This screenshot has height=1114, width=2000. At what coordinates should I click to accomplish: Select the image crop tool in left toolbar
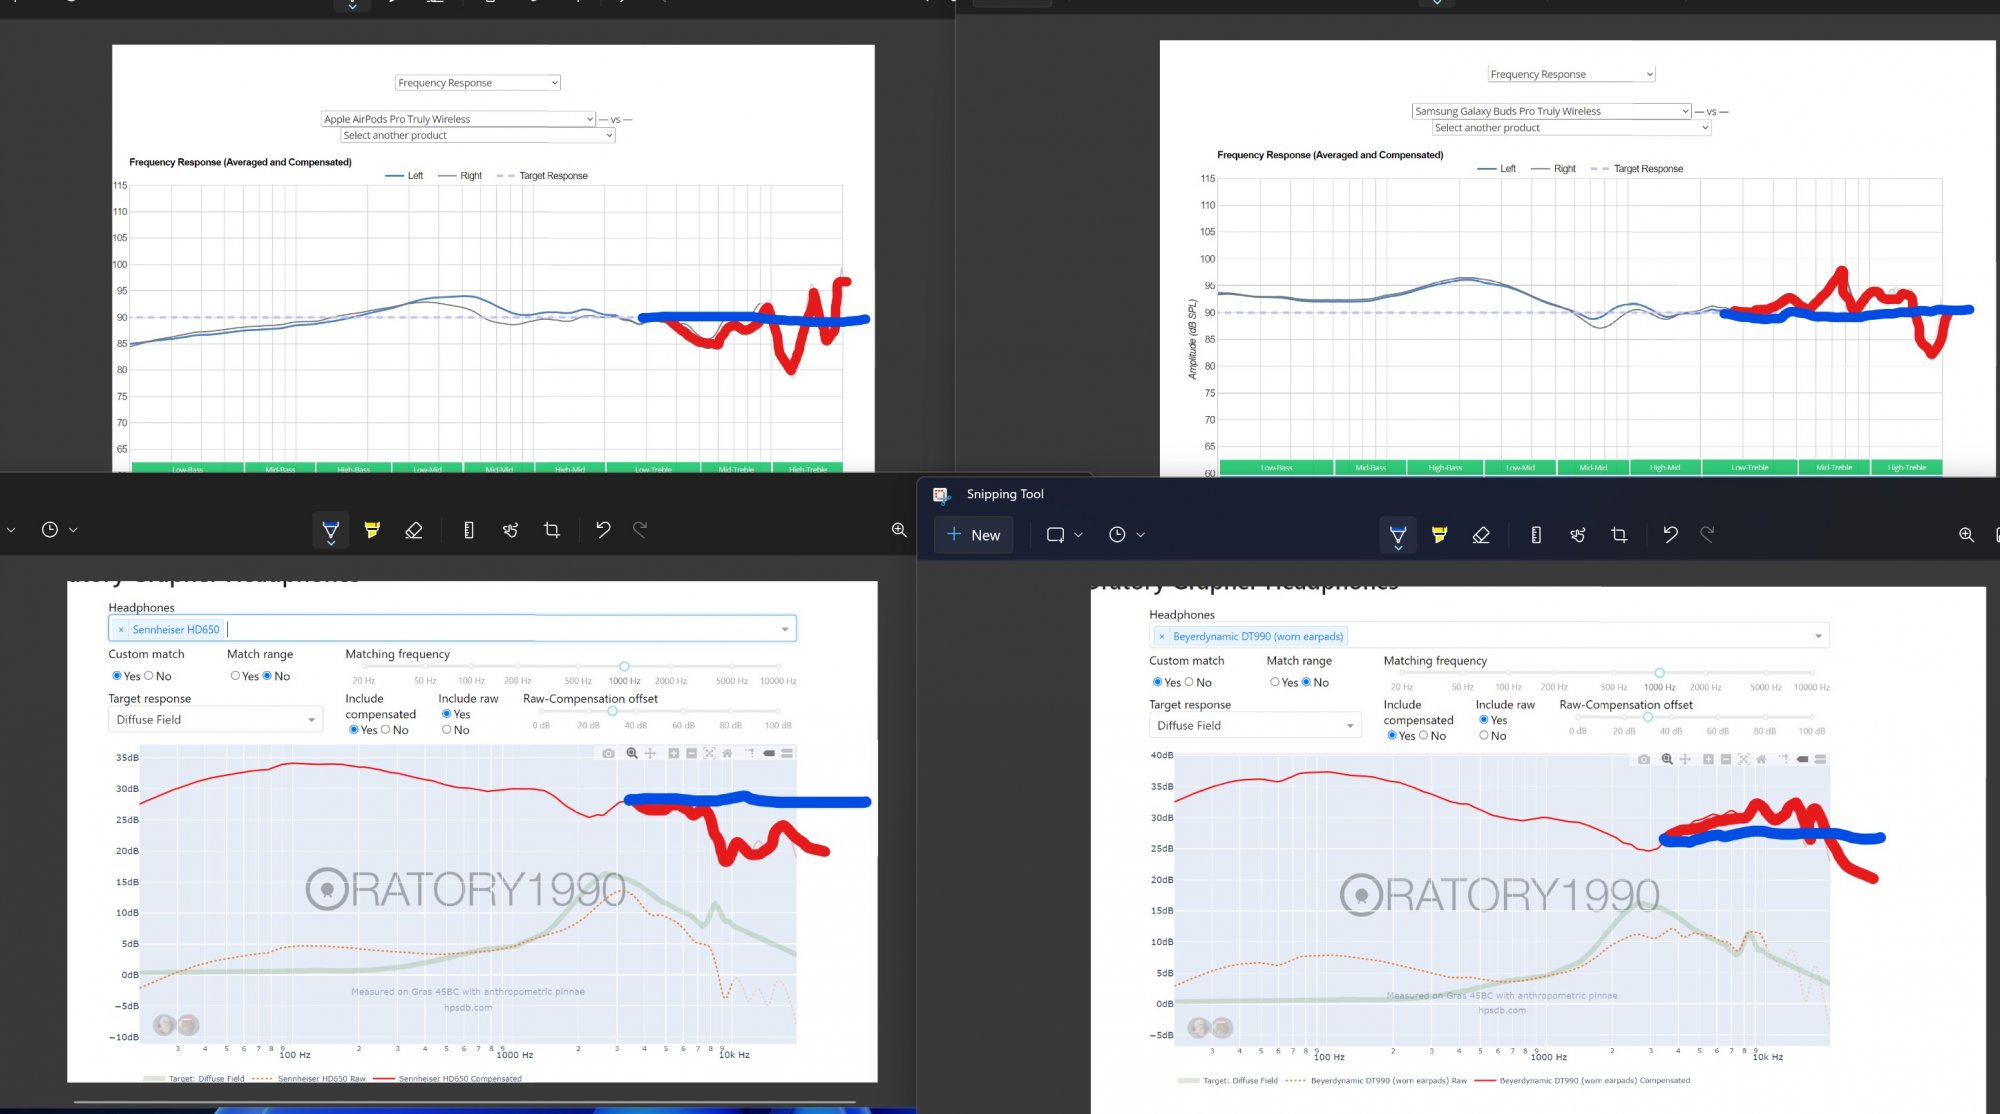click(552, 530)
